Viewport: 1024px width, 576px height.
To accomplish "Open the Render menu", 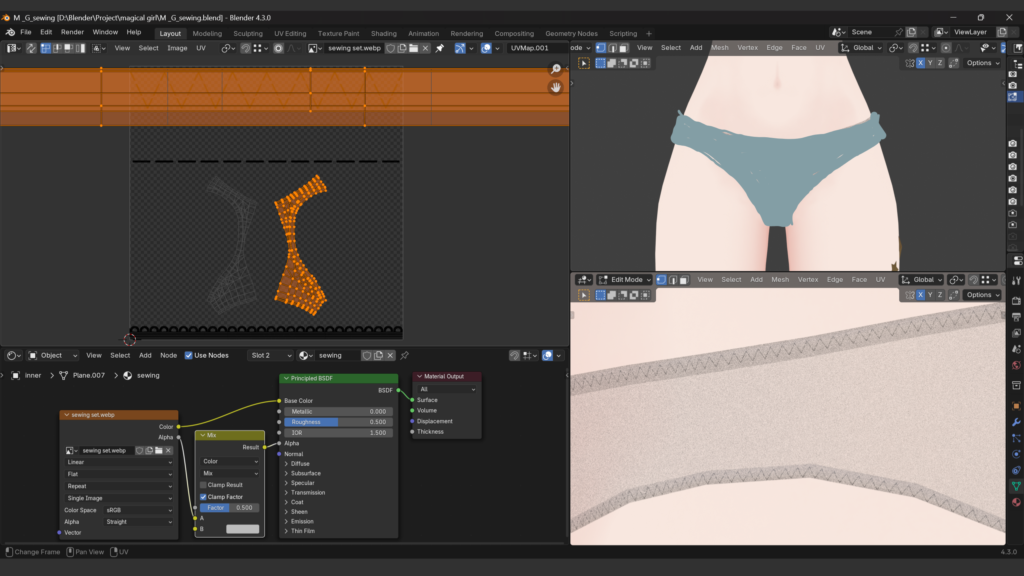I will pos(72,32).
